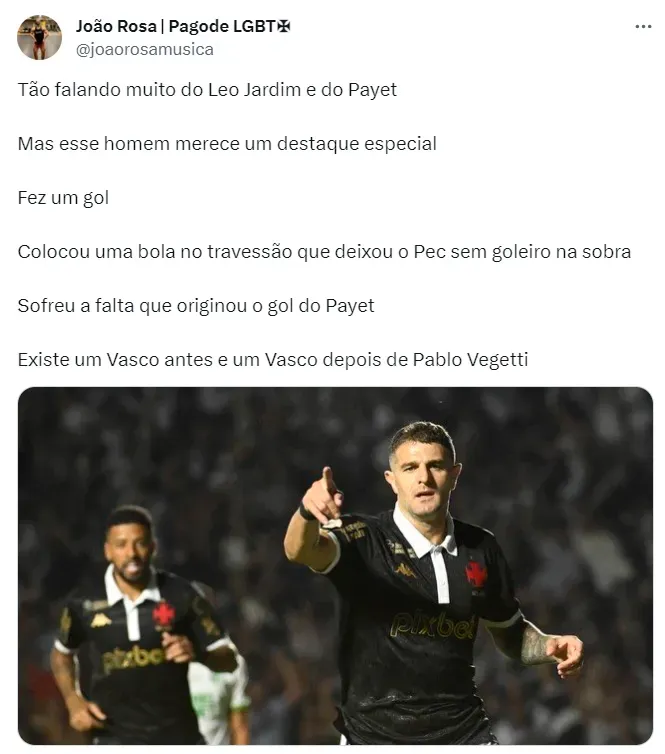The height and width of the screenshot is (754, 665).
Task: Open the attached photo of the pointing player
Action: (335, 566)
